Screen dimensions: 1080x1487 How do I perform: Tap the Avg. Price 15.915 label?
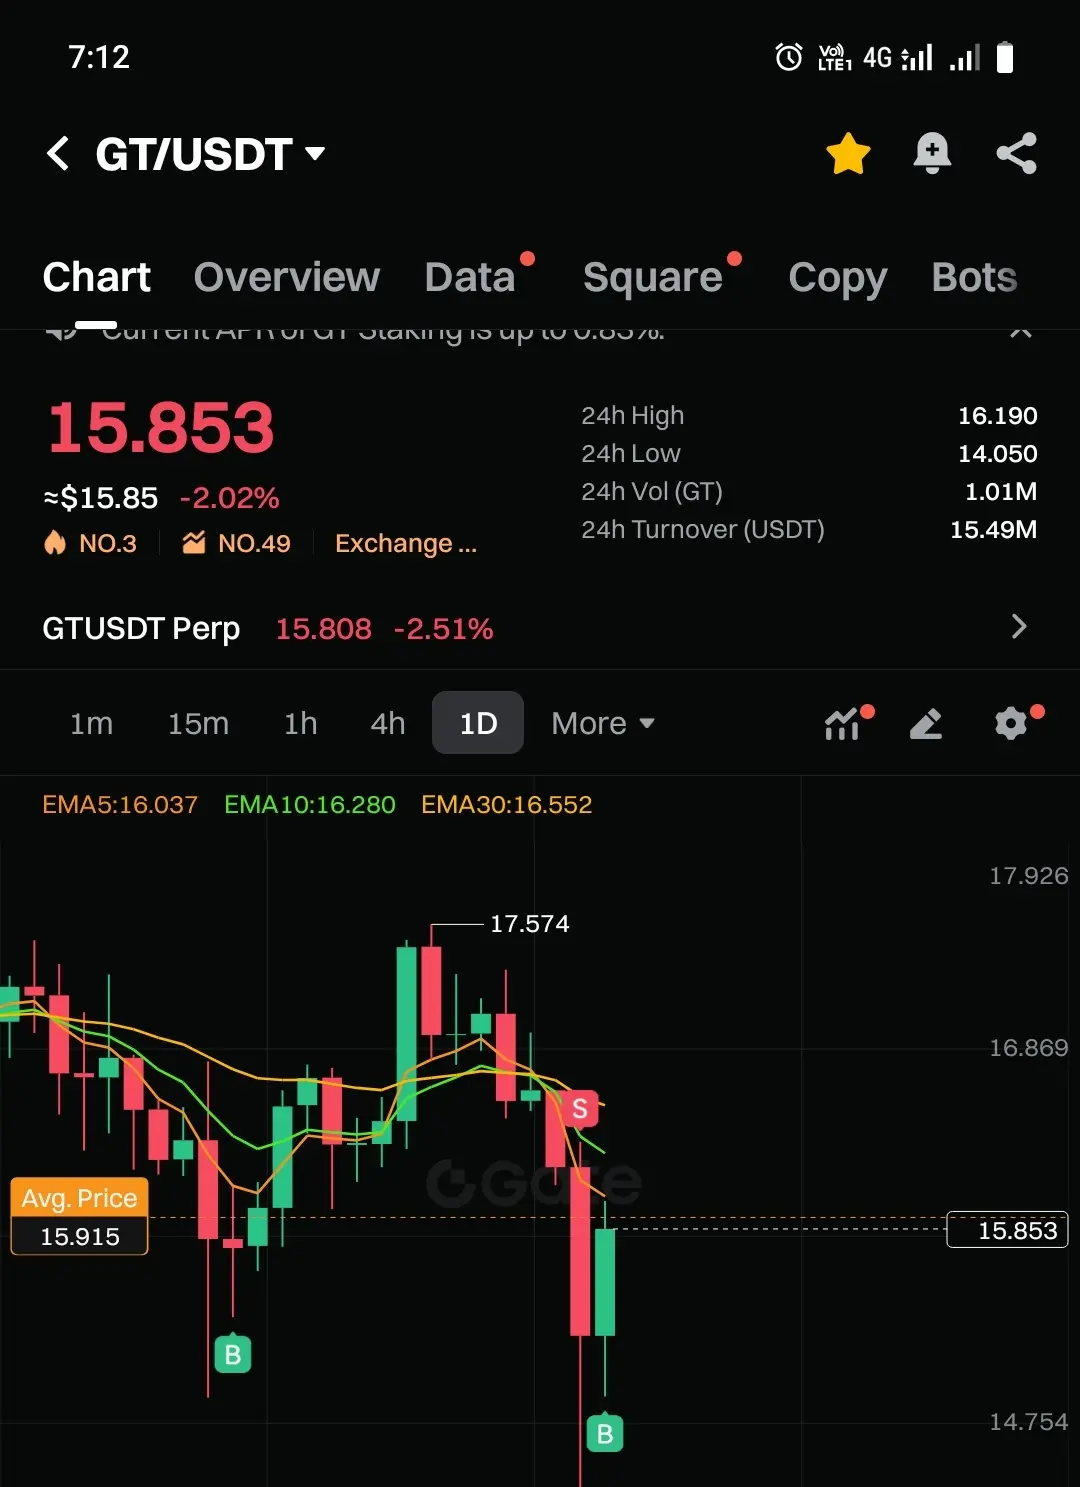(x=80, y=1217)
